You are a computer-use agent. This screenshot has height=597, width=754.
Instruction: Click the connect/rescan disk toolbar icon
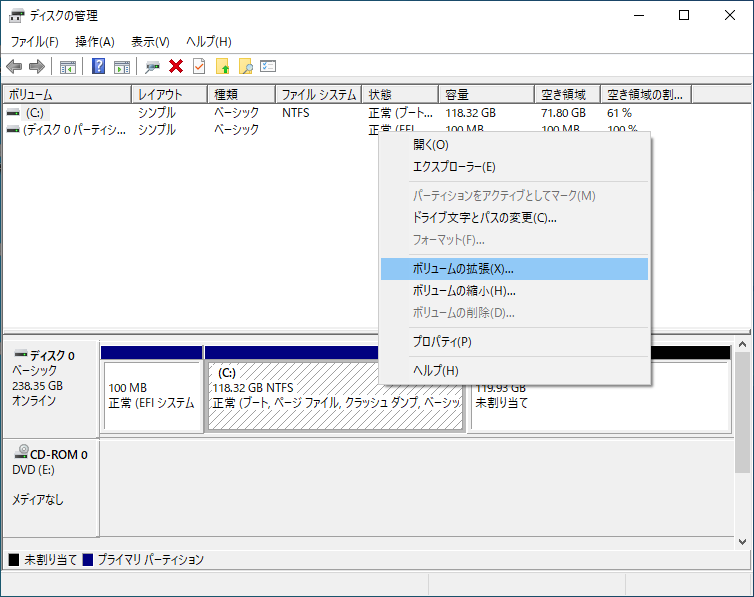click(152, 66)
